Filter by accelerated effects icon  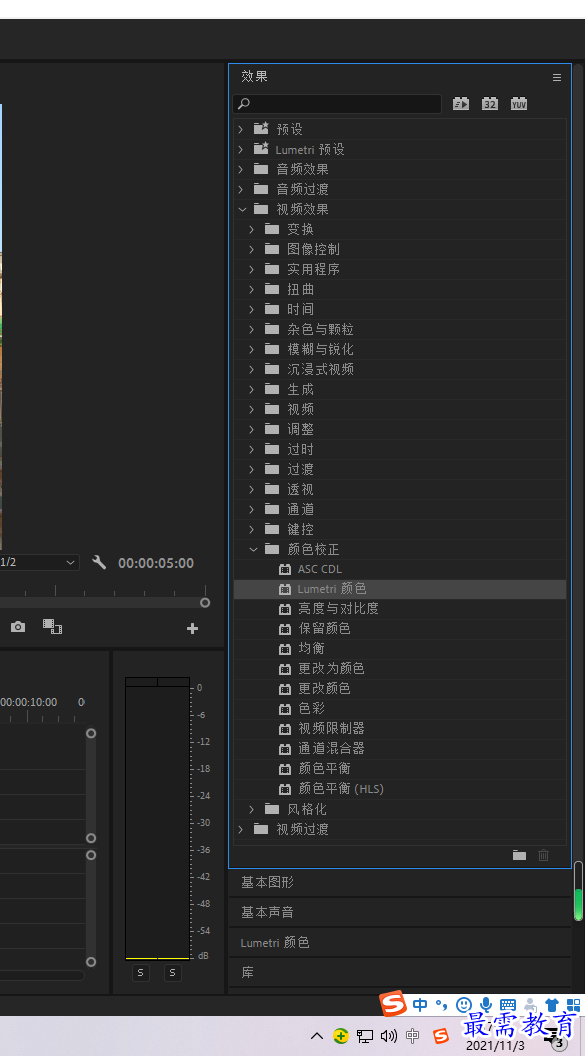(460, 104)
